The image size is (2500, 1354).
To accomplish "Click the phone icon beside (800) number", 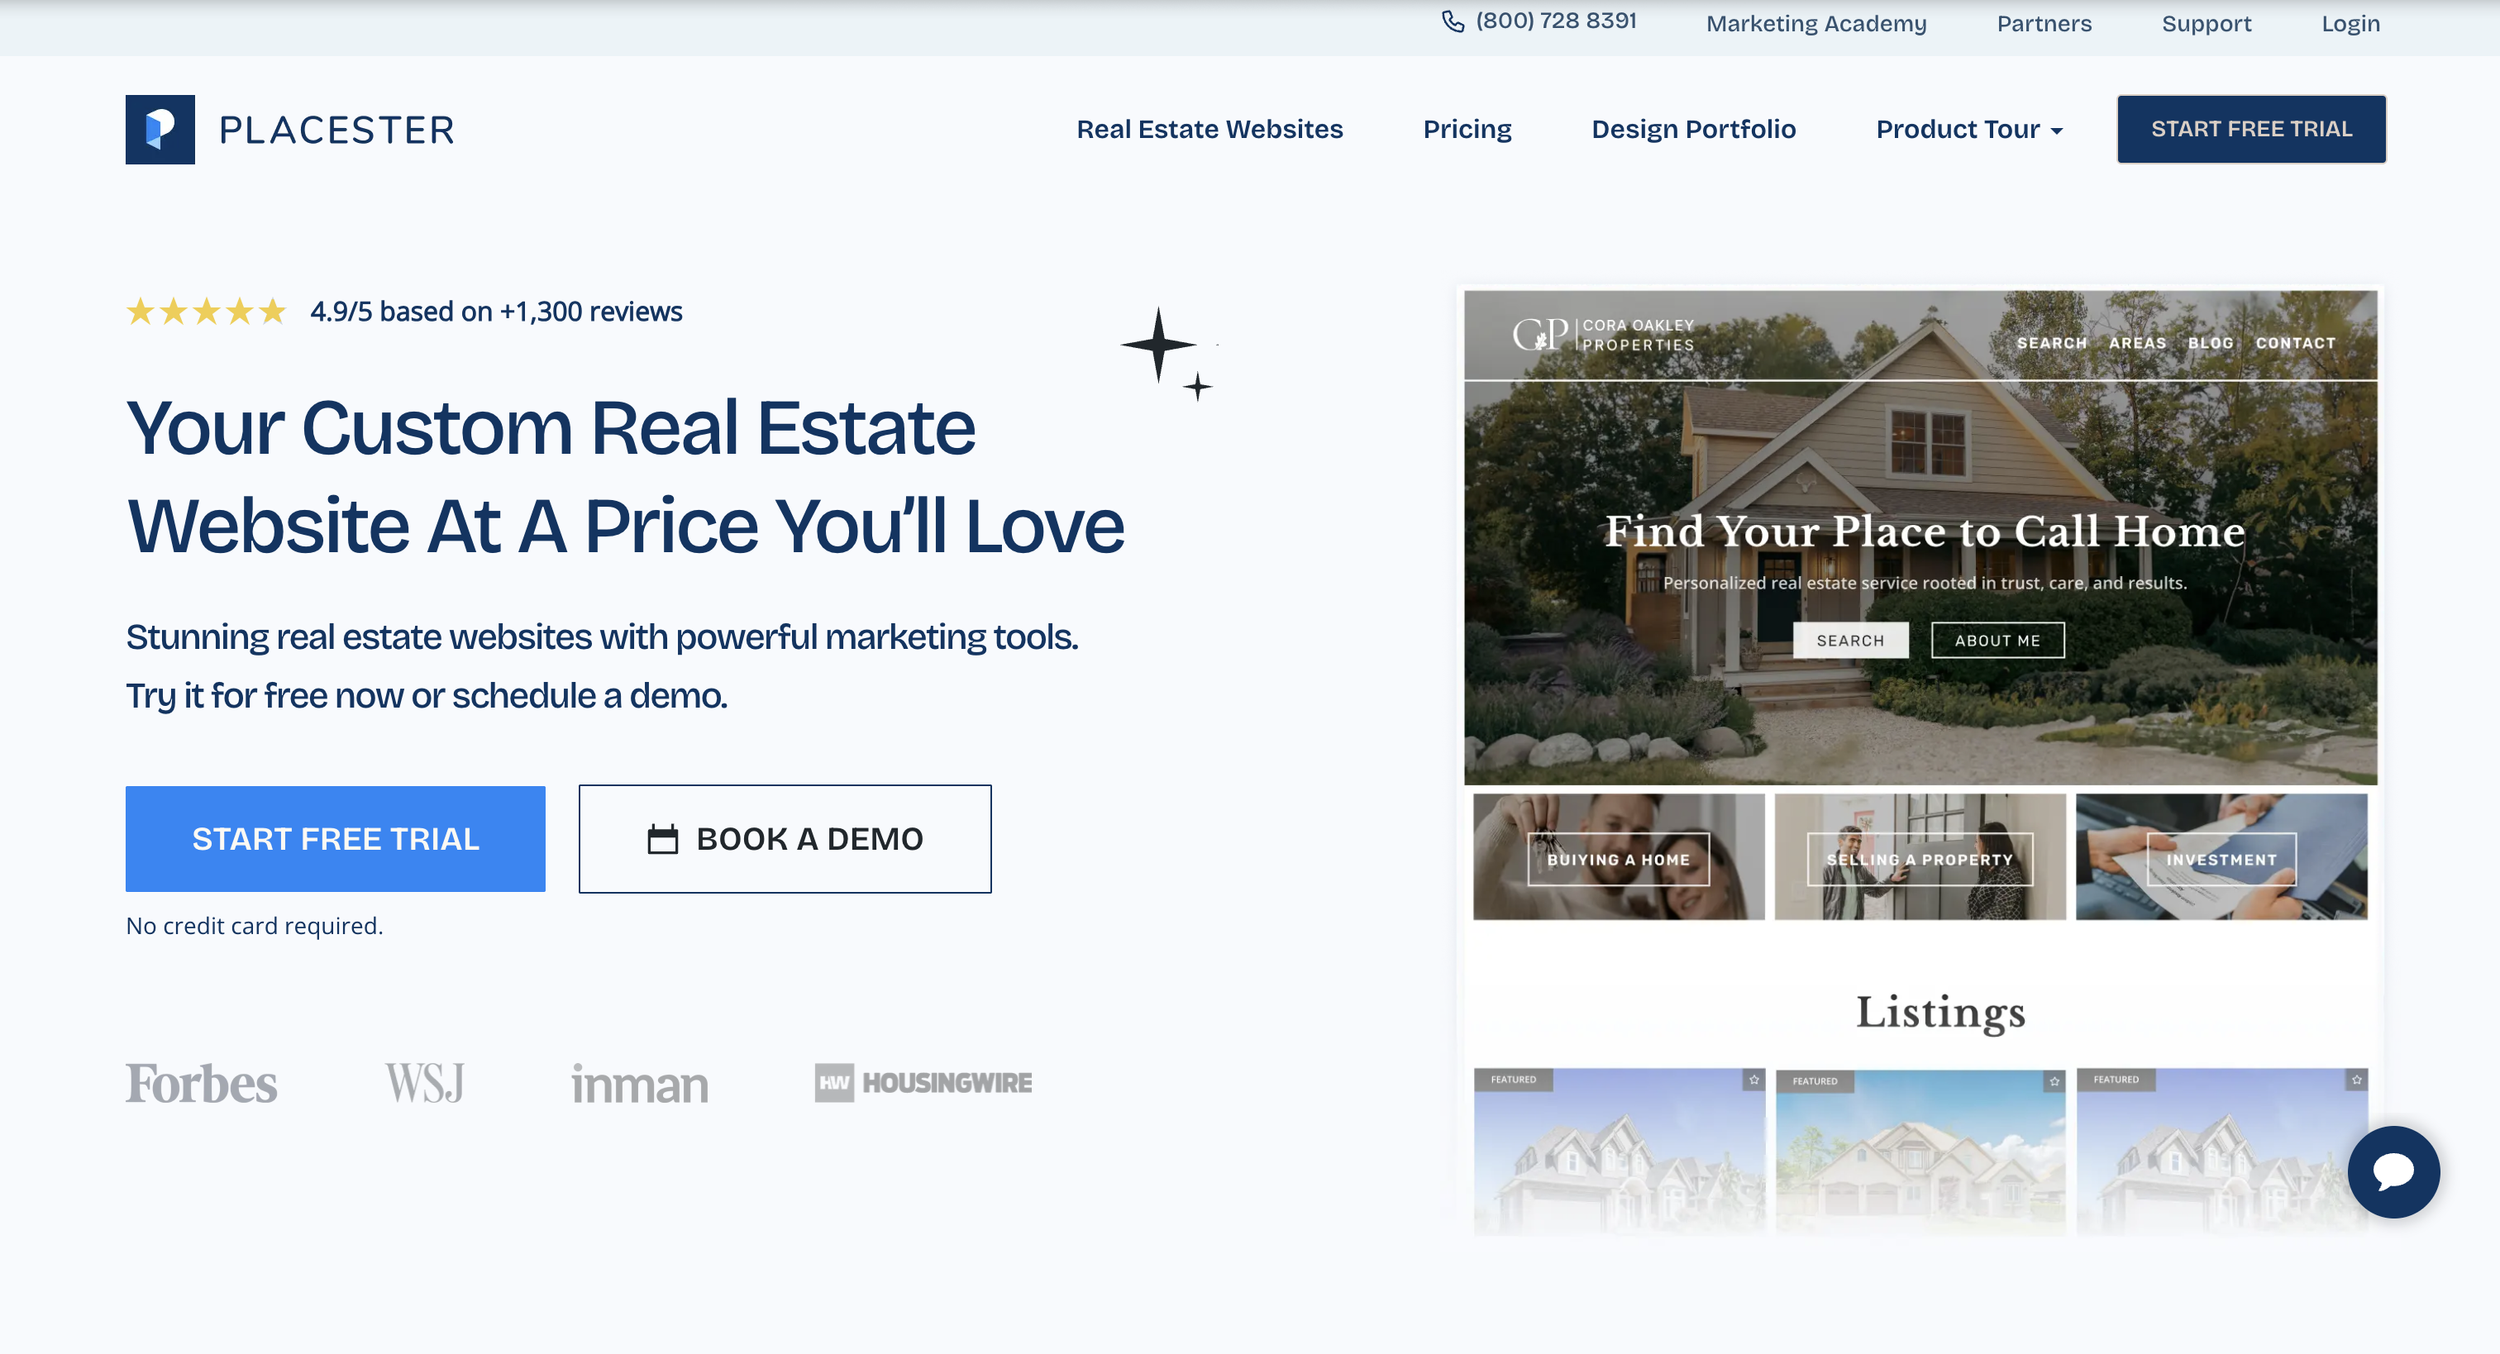I will coord(1452,21).
